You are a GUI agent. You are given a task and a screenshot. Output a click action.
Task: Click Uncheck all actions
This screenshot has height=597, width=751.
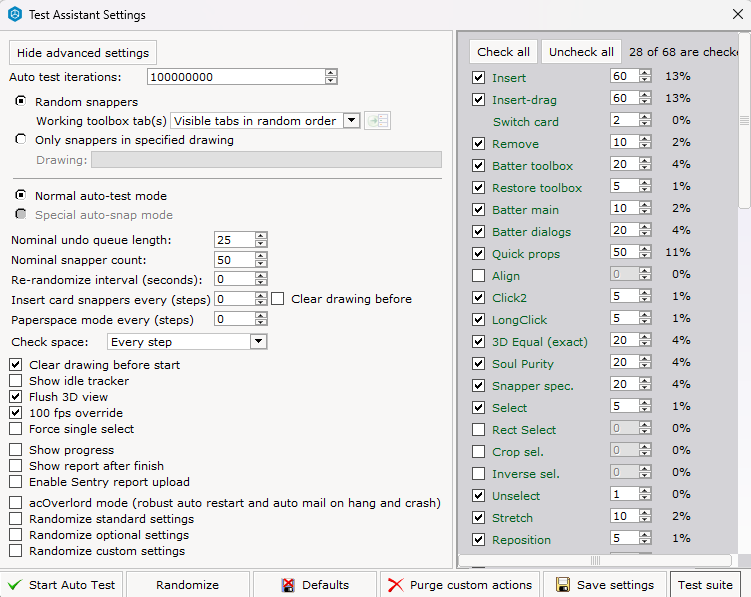coord(581,52)
